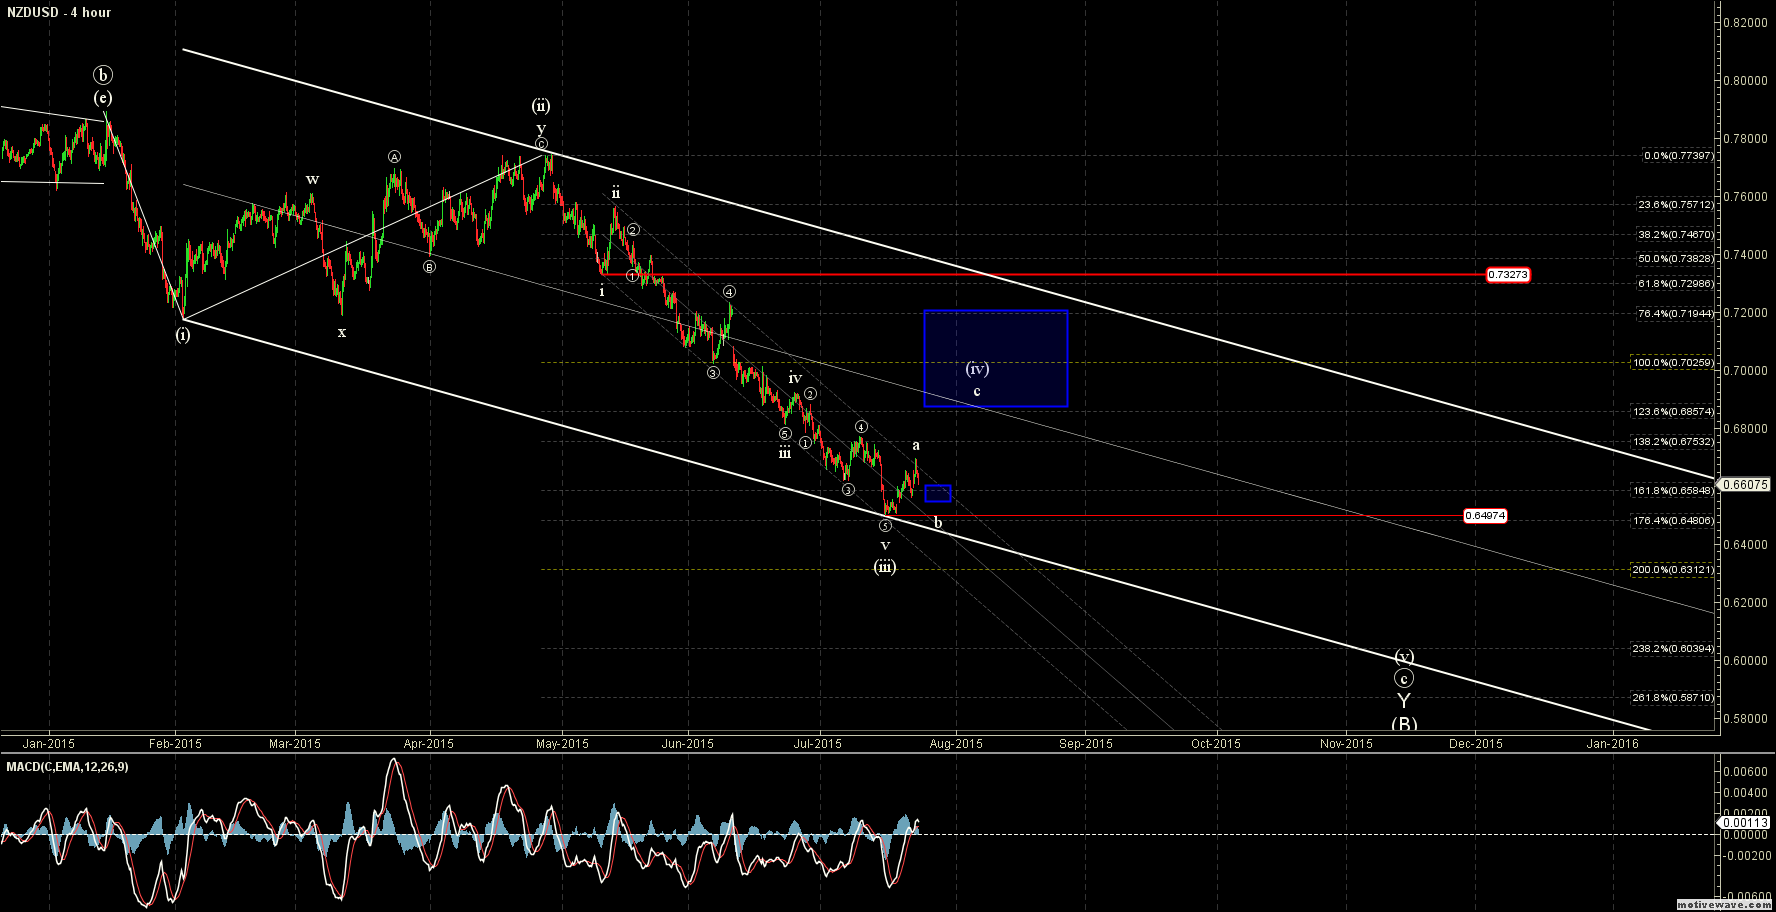Click the small blue wave b target box
This screenshot has height=912, width=1776.
pos(937,493)
